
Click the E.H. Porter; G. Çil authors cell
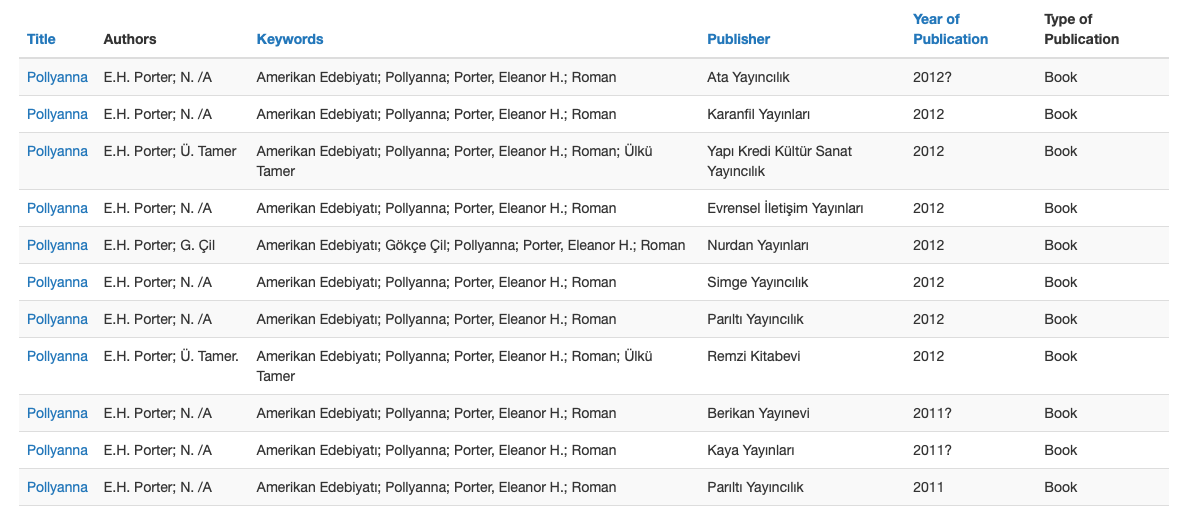[159, 245]
